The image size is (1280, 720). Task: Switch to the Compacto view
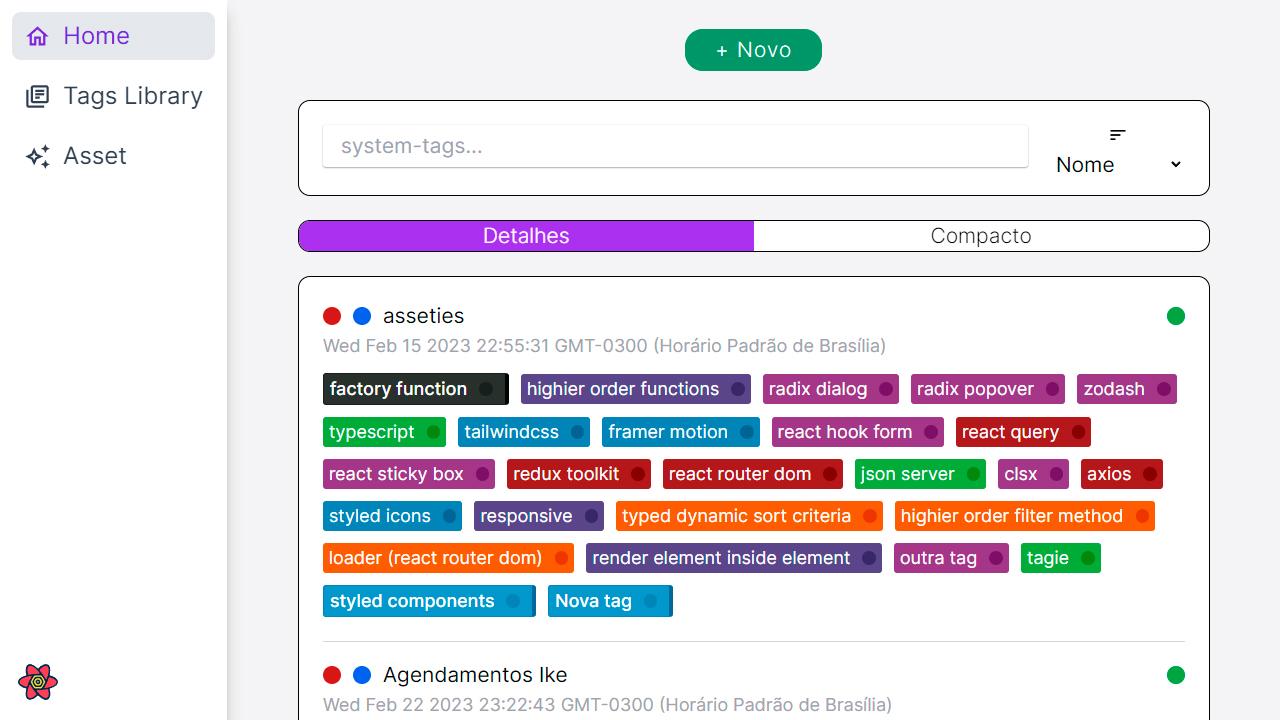point(981,236)
